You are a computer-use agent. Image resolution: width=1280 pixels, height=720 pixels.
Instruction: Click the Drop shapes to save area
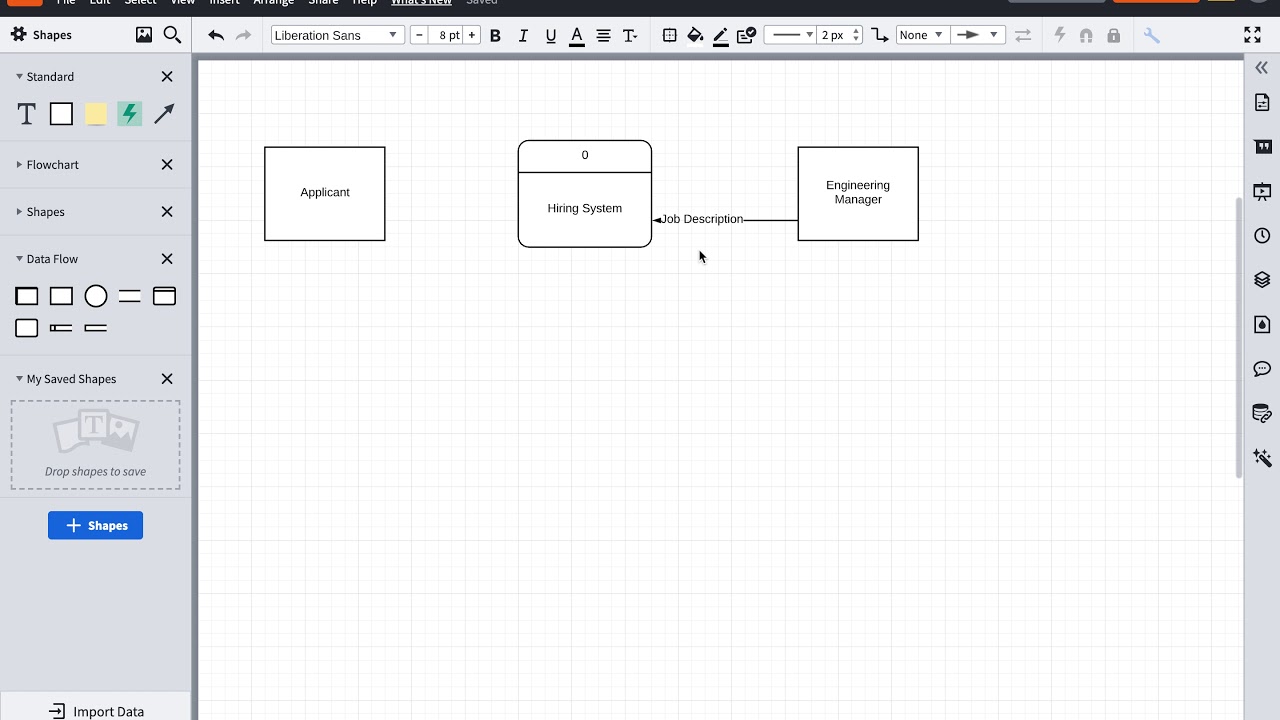96,445
